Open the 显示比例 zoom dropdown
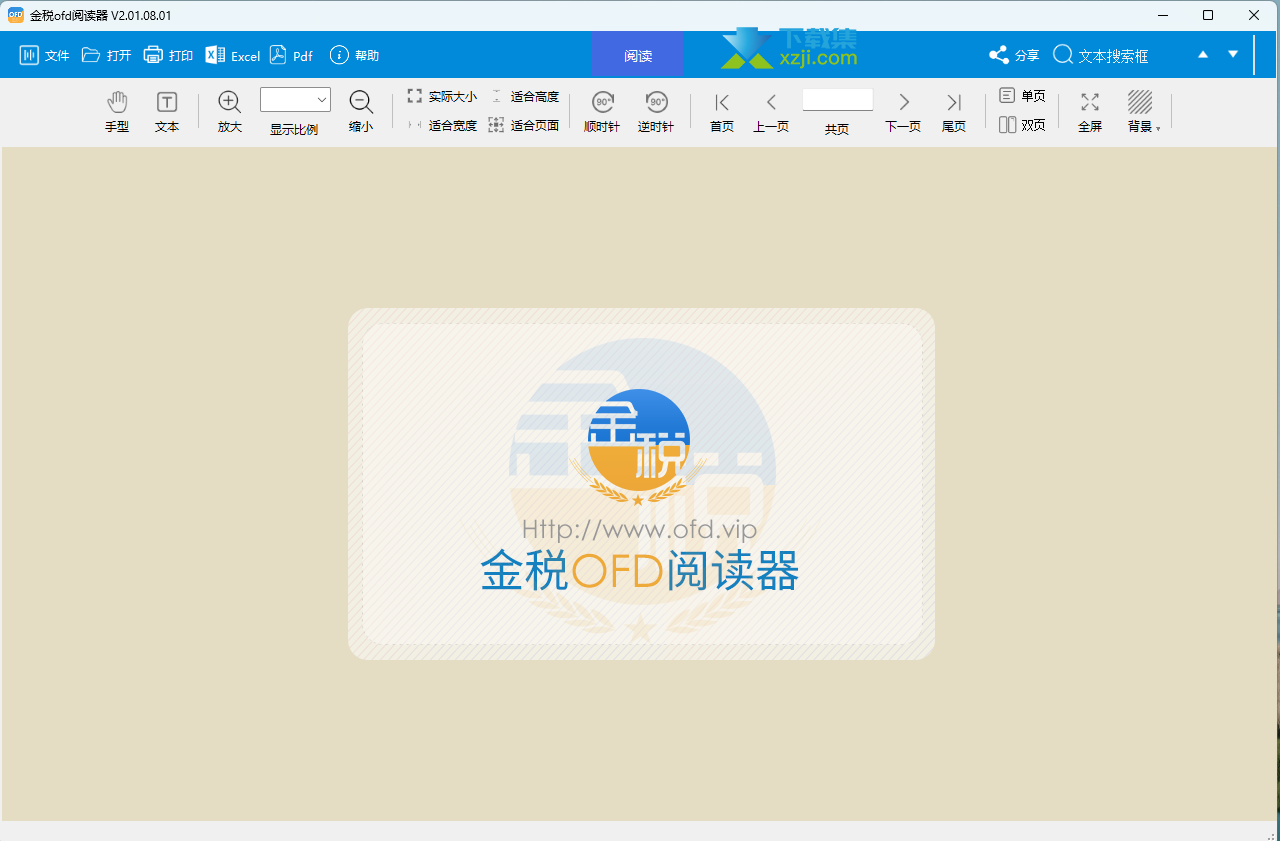 295,99
